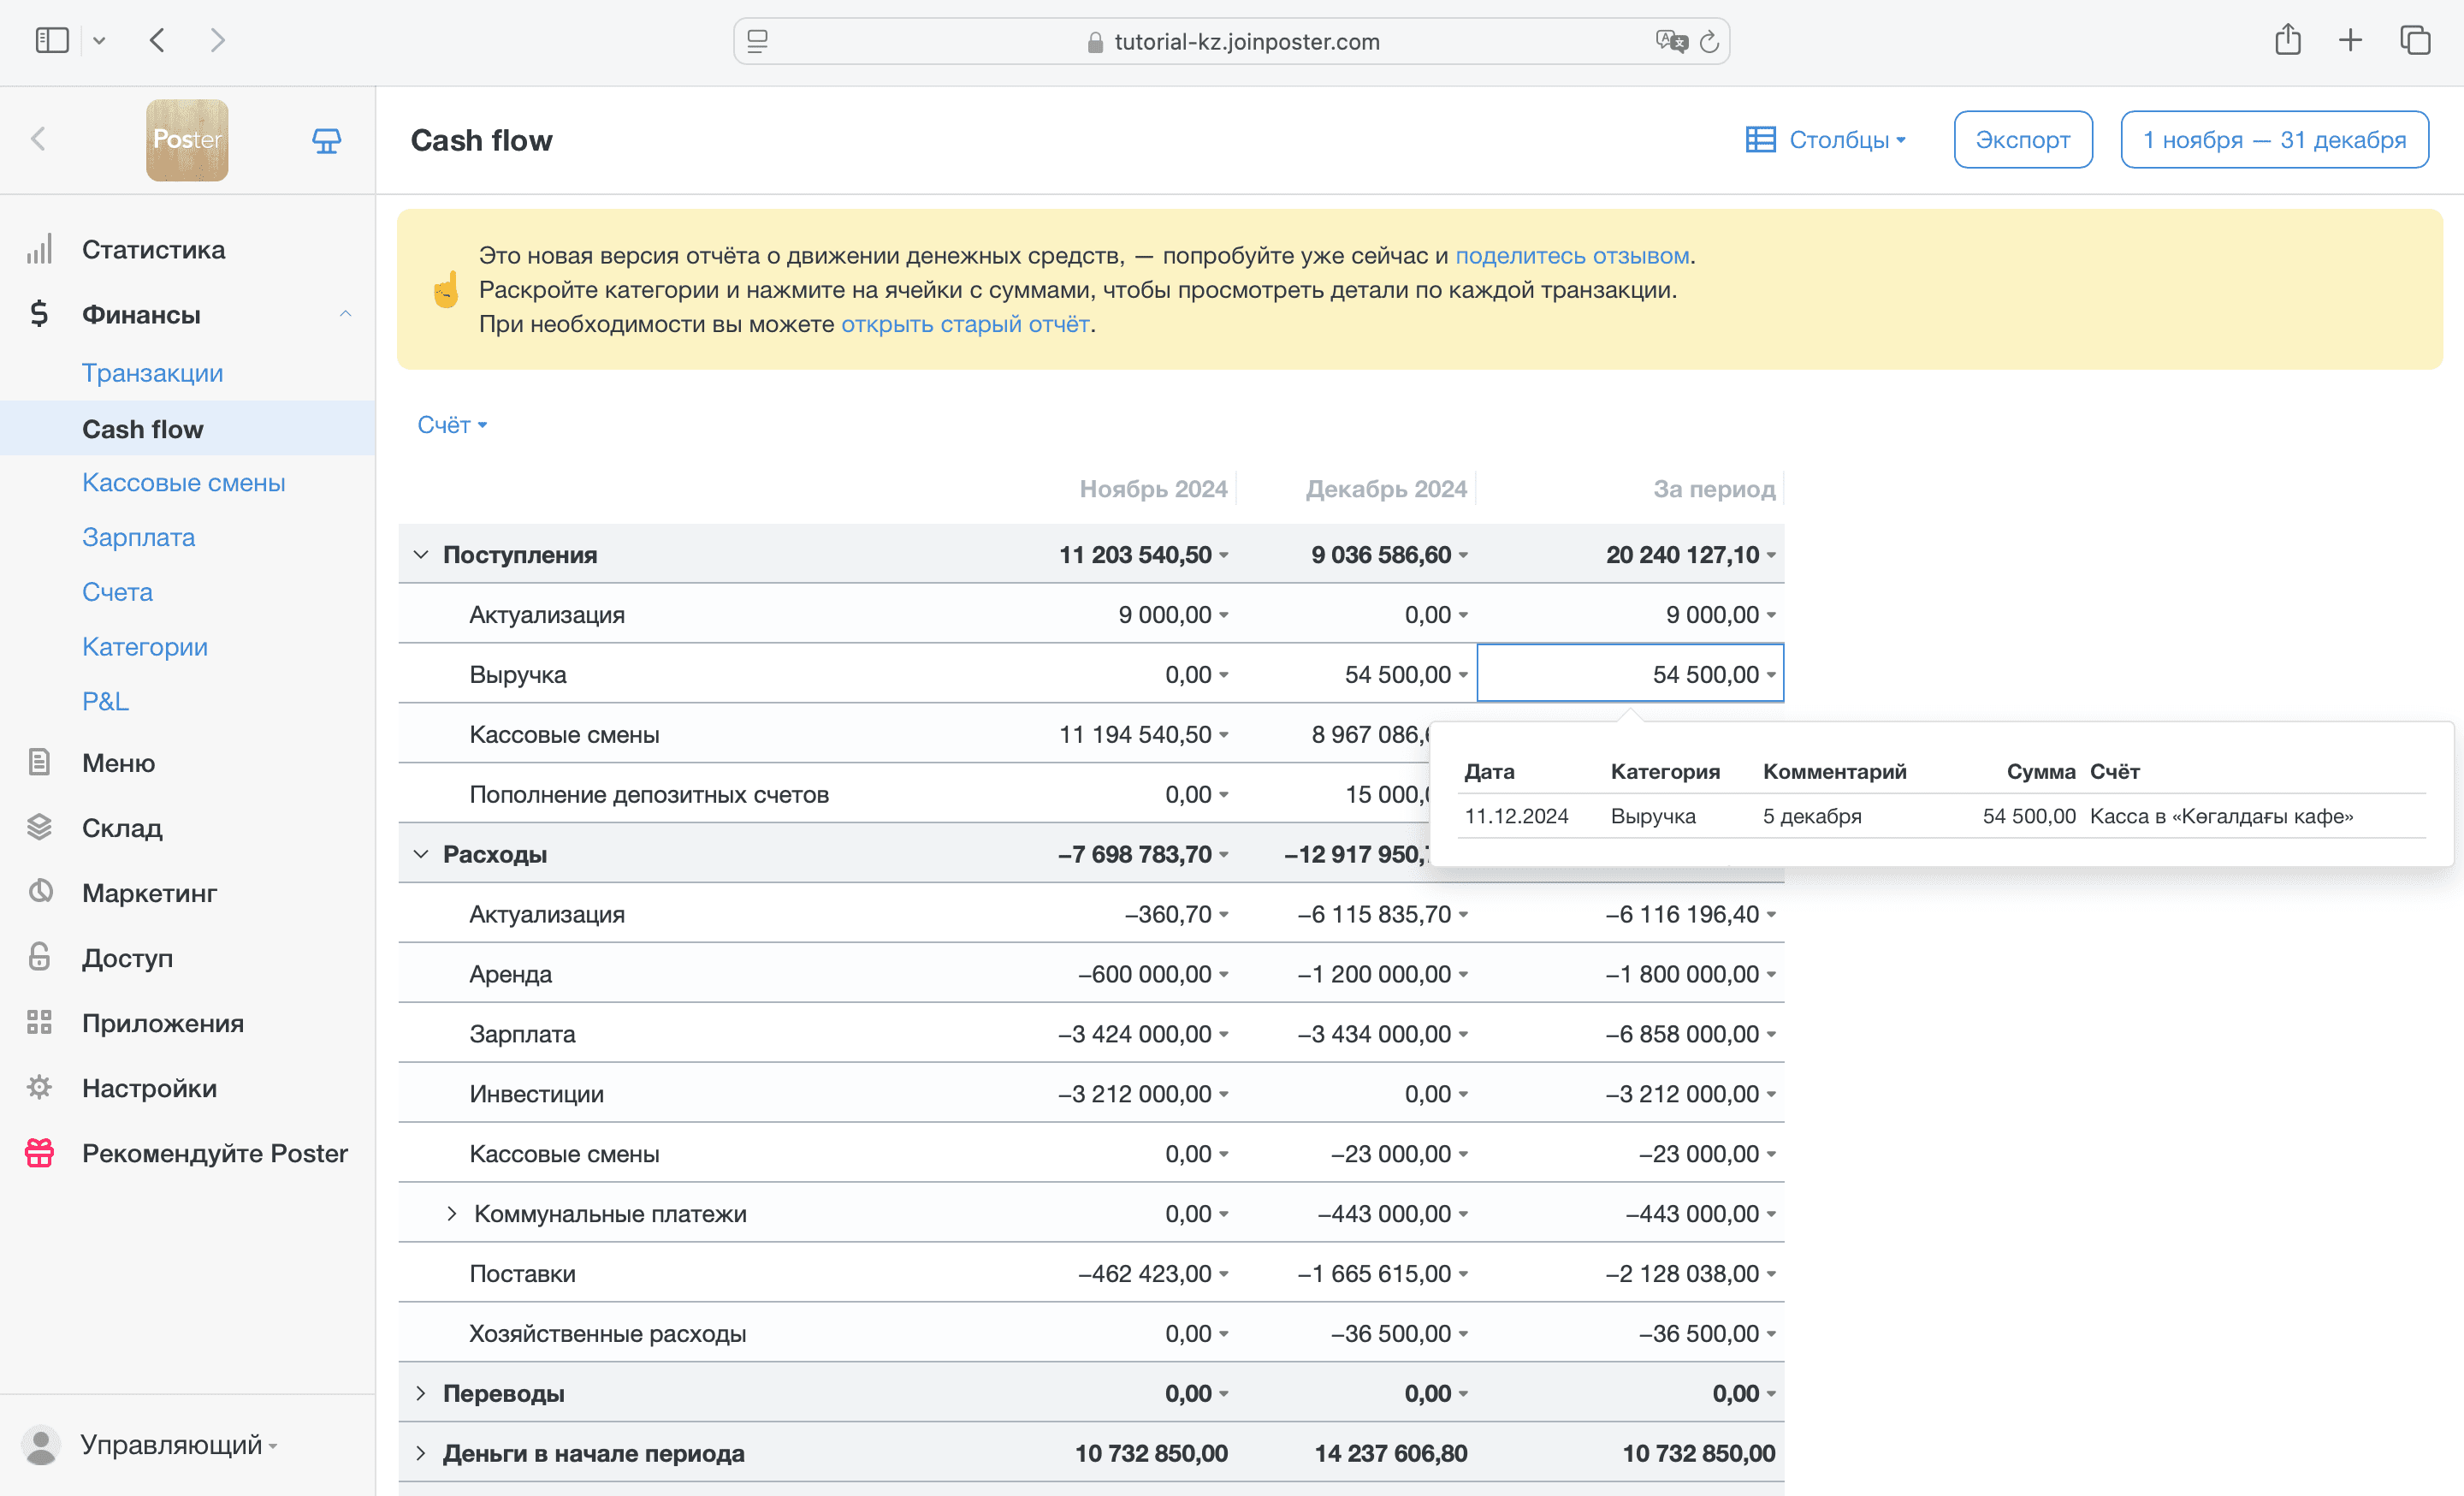Image resolution: width=2464 pixels, height=1496 pixels.
Task: Open date range 1 ноября — 31 декабря
Action: (2274, 139)
